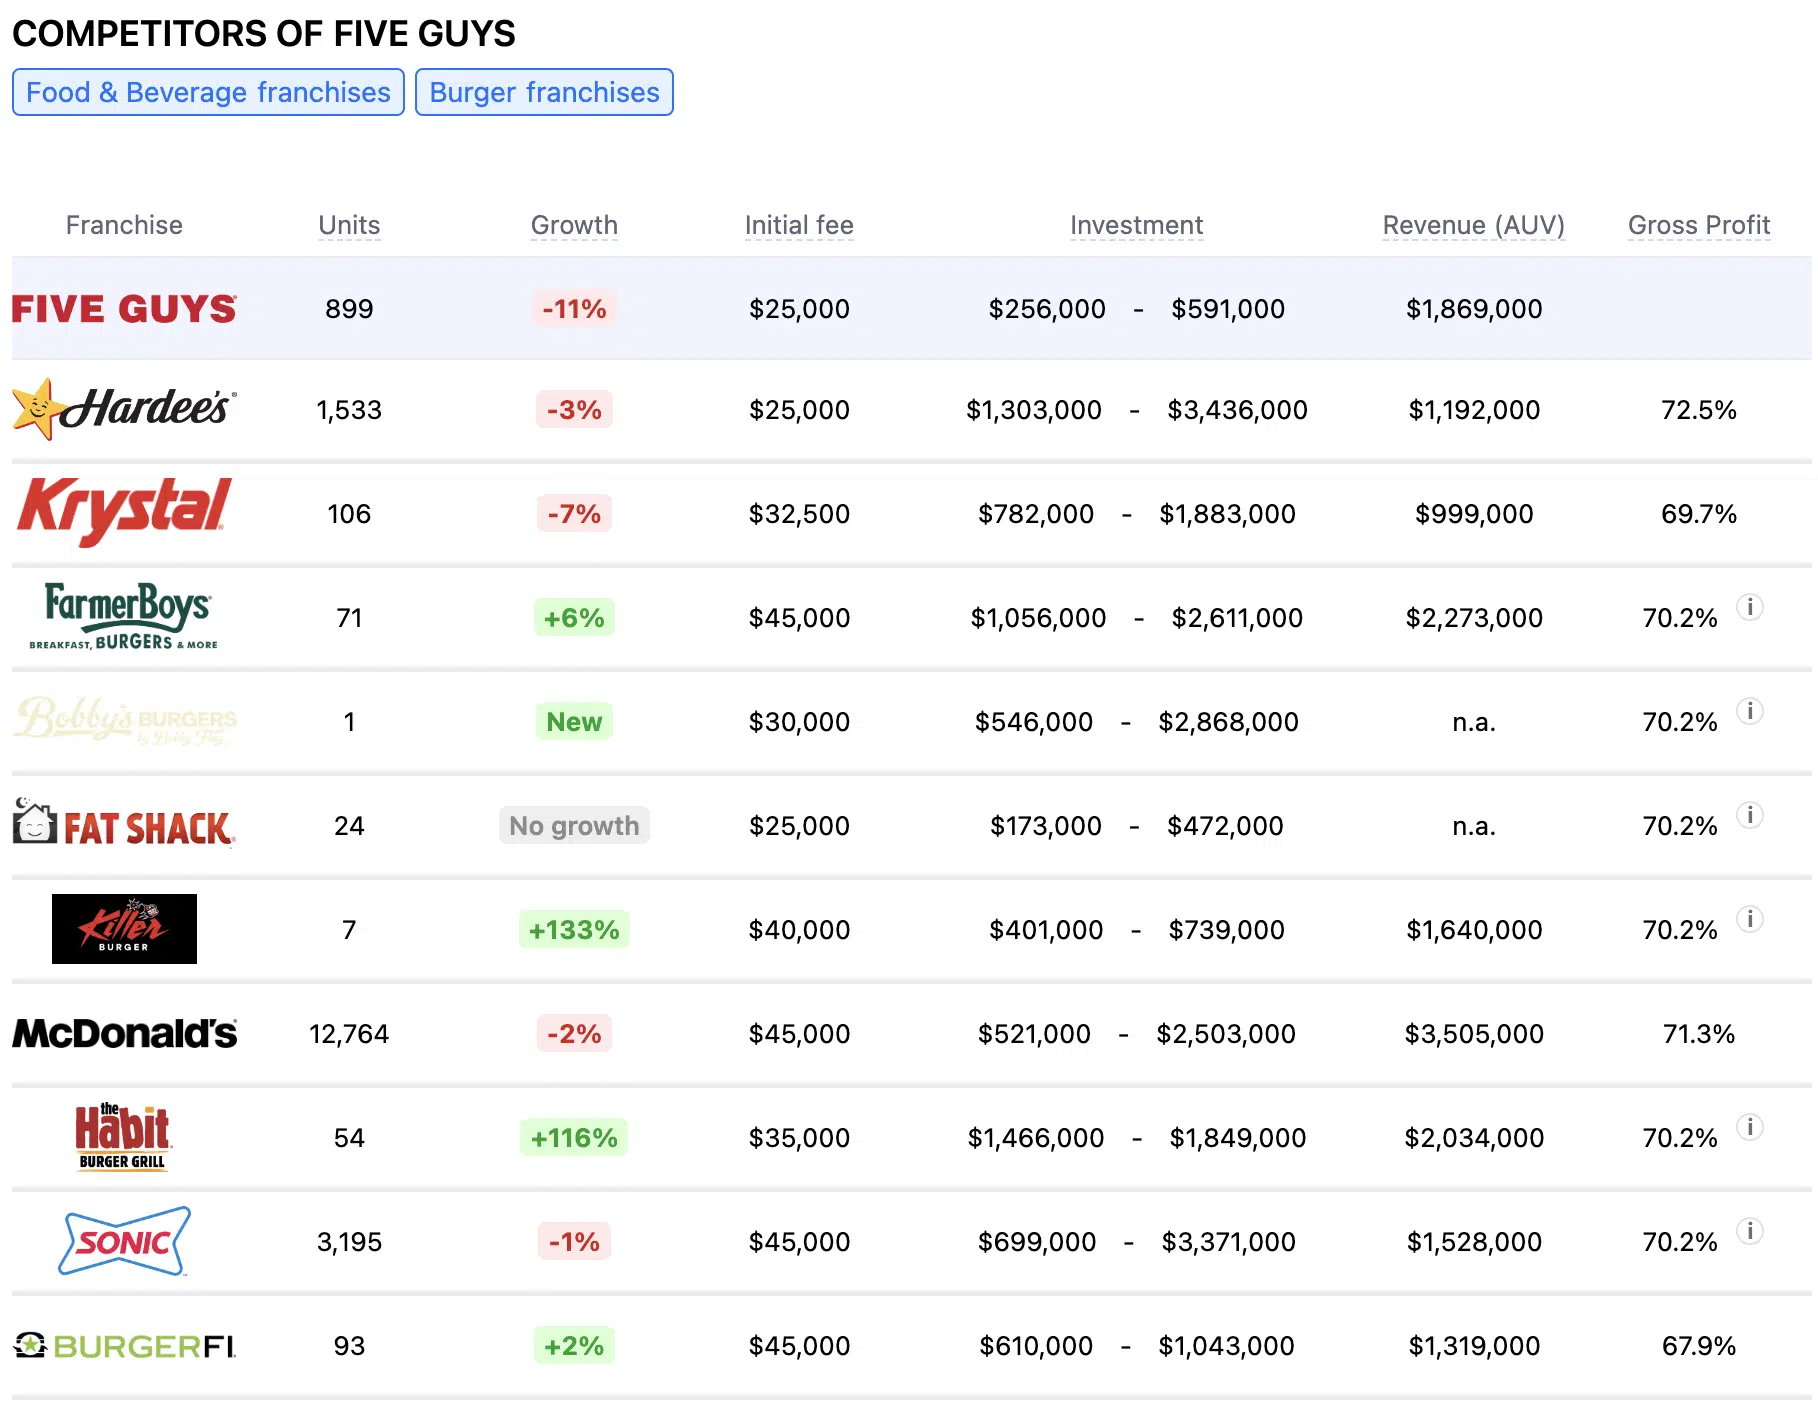Sort the table by Units column
Viewport: 1818px width, 1418px height.
click(x=348, y=225)
